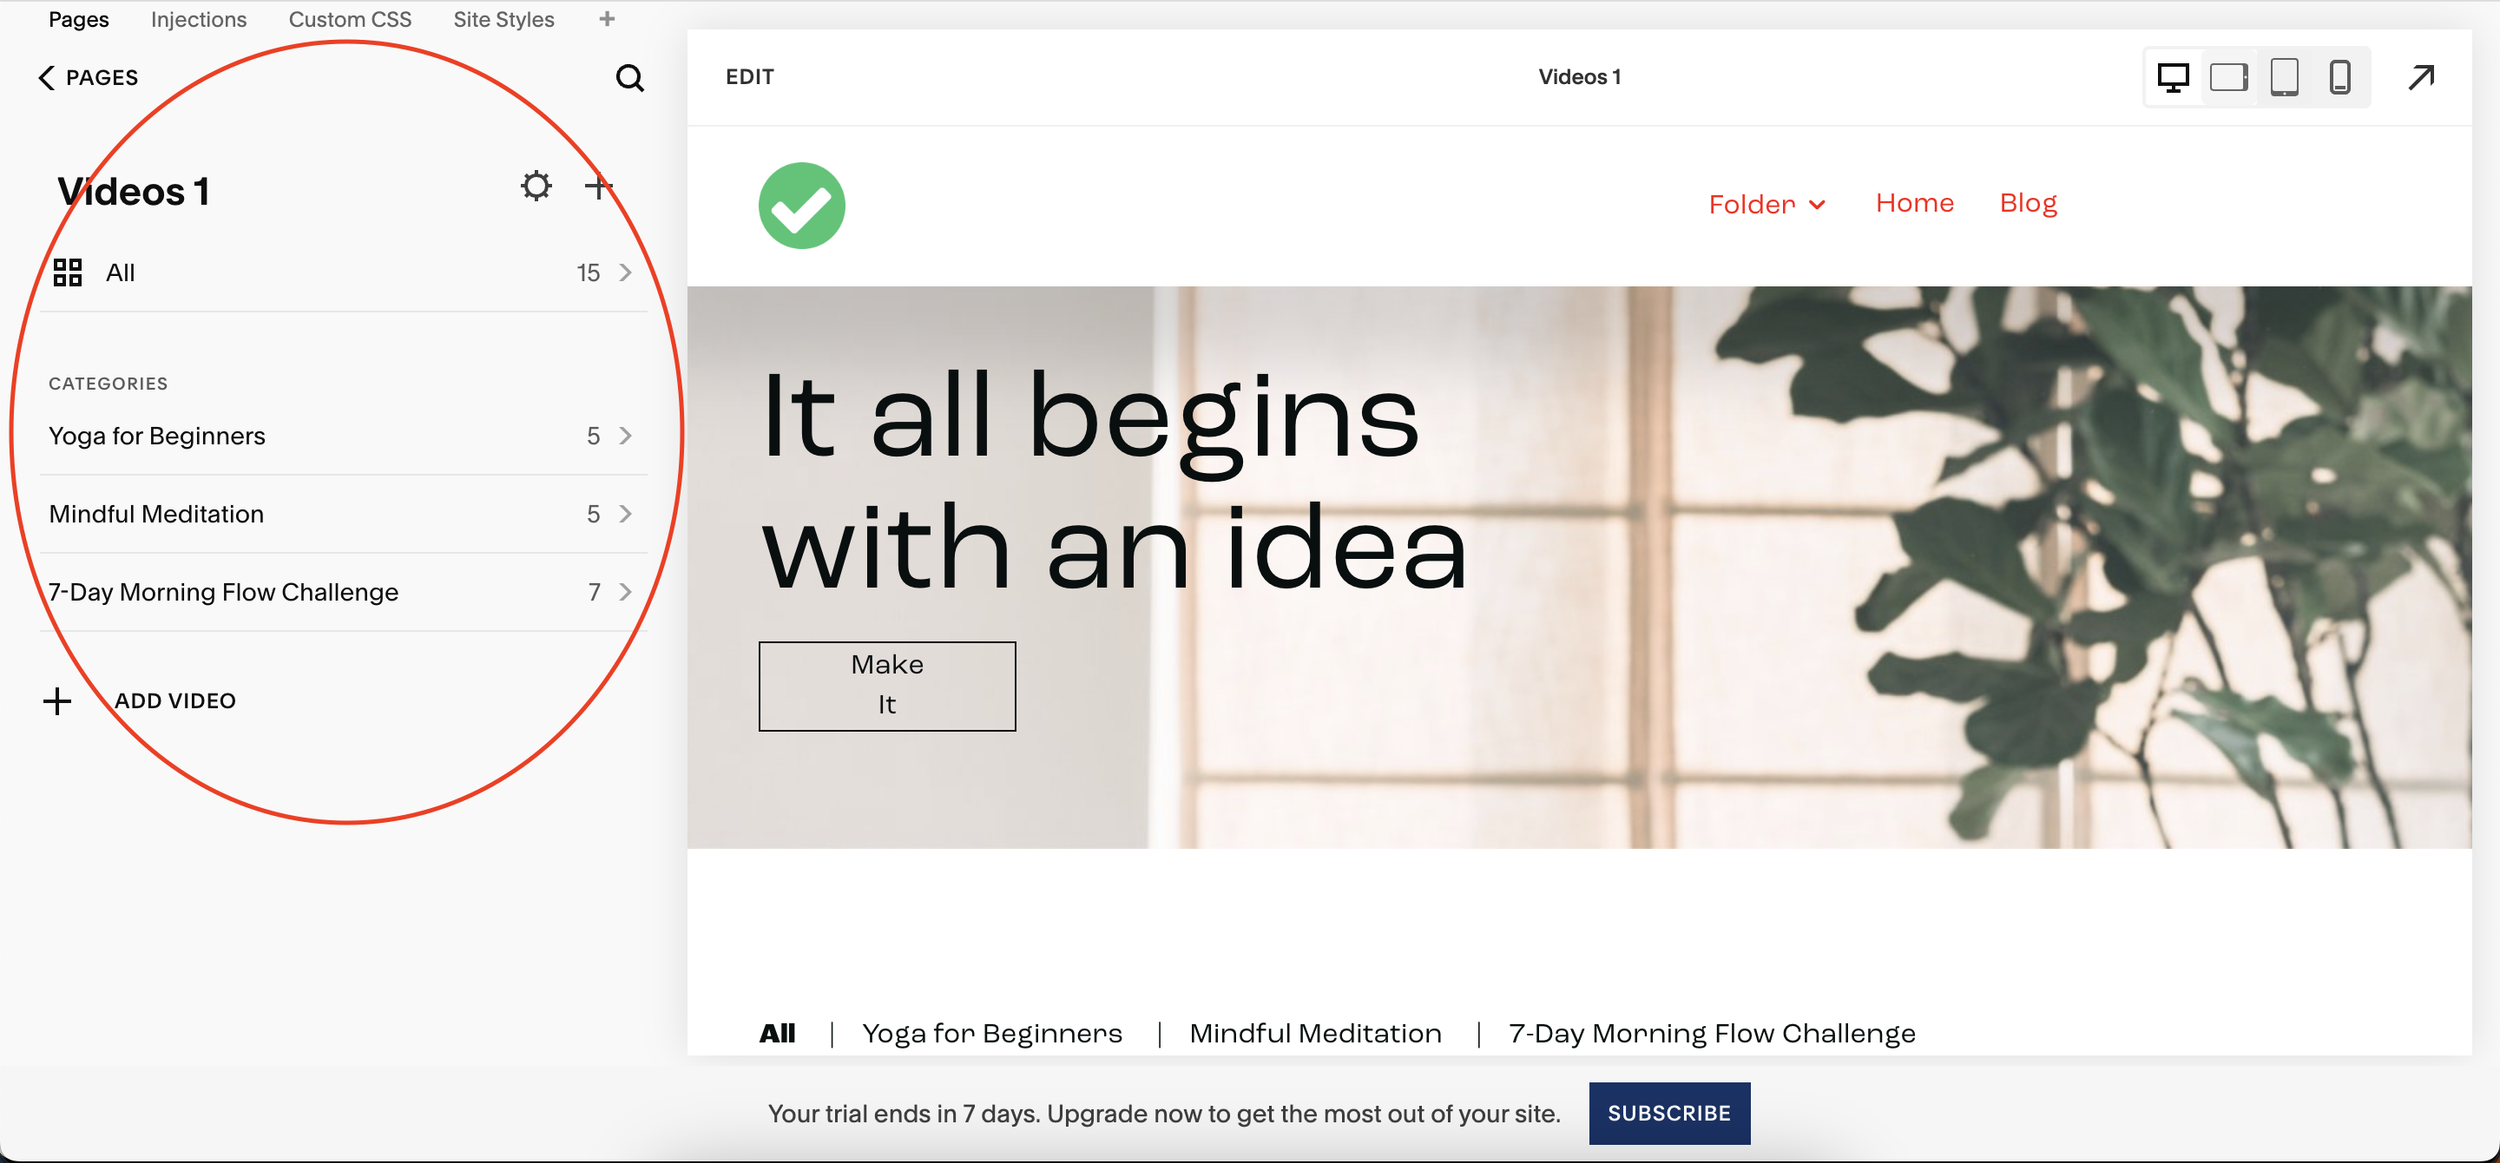
Task: Open Videos 1 settings gear icon
Action: (536, 186)
